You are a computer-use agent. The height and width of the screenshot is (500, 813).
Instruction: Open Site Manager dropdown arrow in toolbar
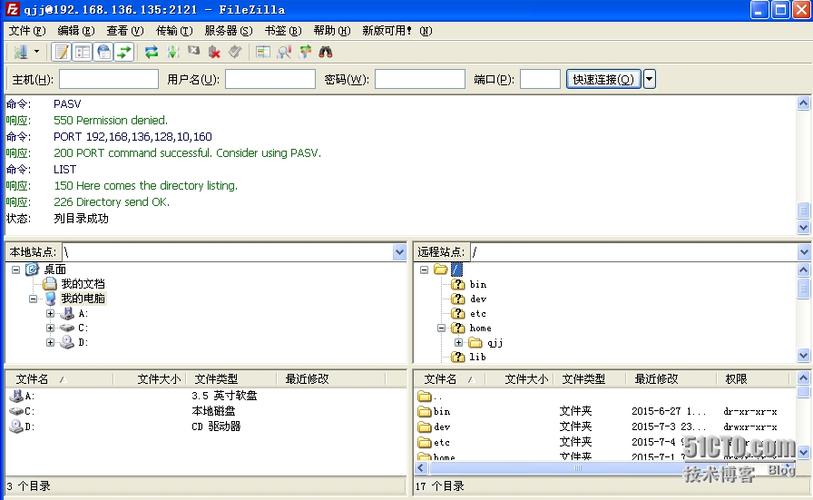tap(36, 52)
